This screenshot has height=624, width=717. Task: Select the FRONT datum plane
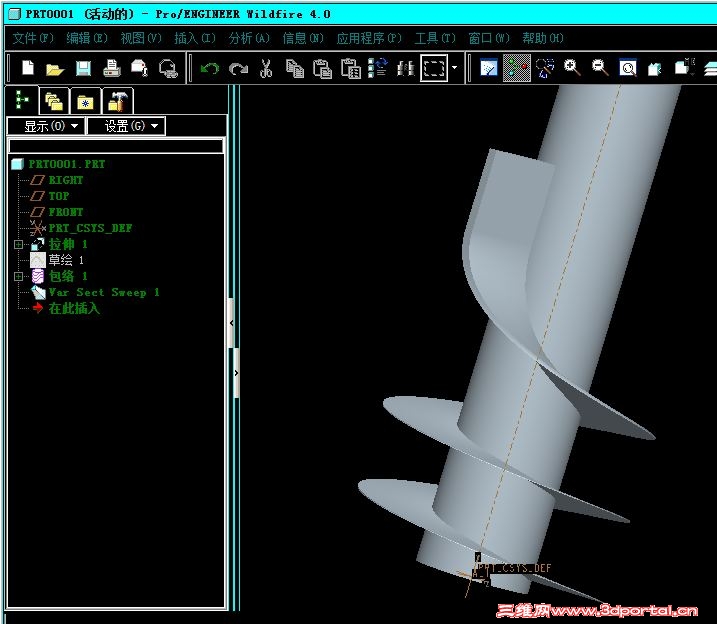[x=66, y=212]
